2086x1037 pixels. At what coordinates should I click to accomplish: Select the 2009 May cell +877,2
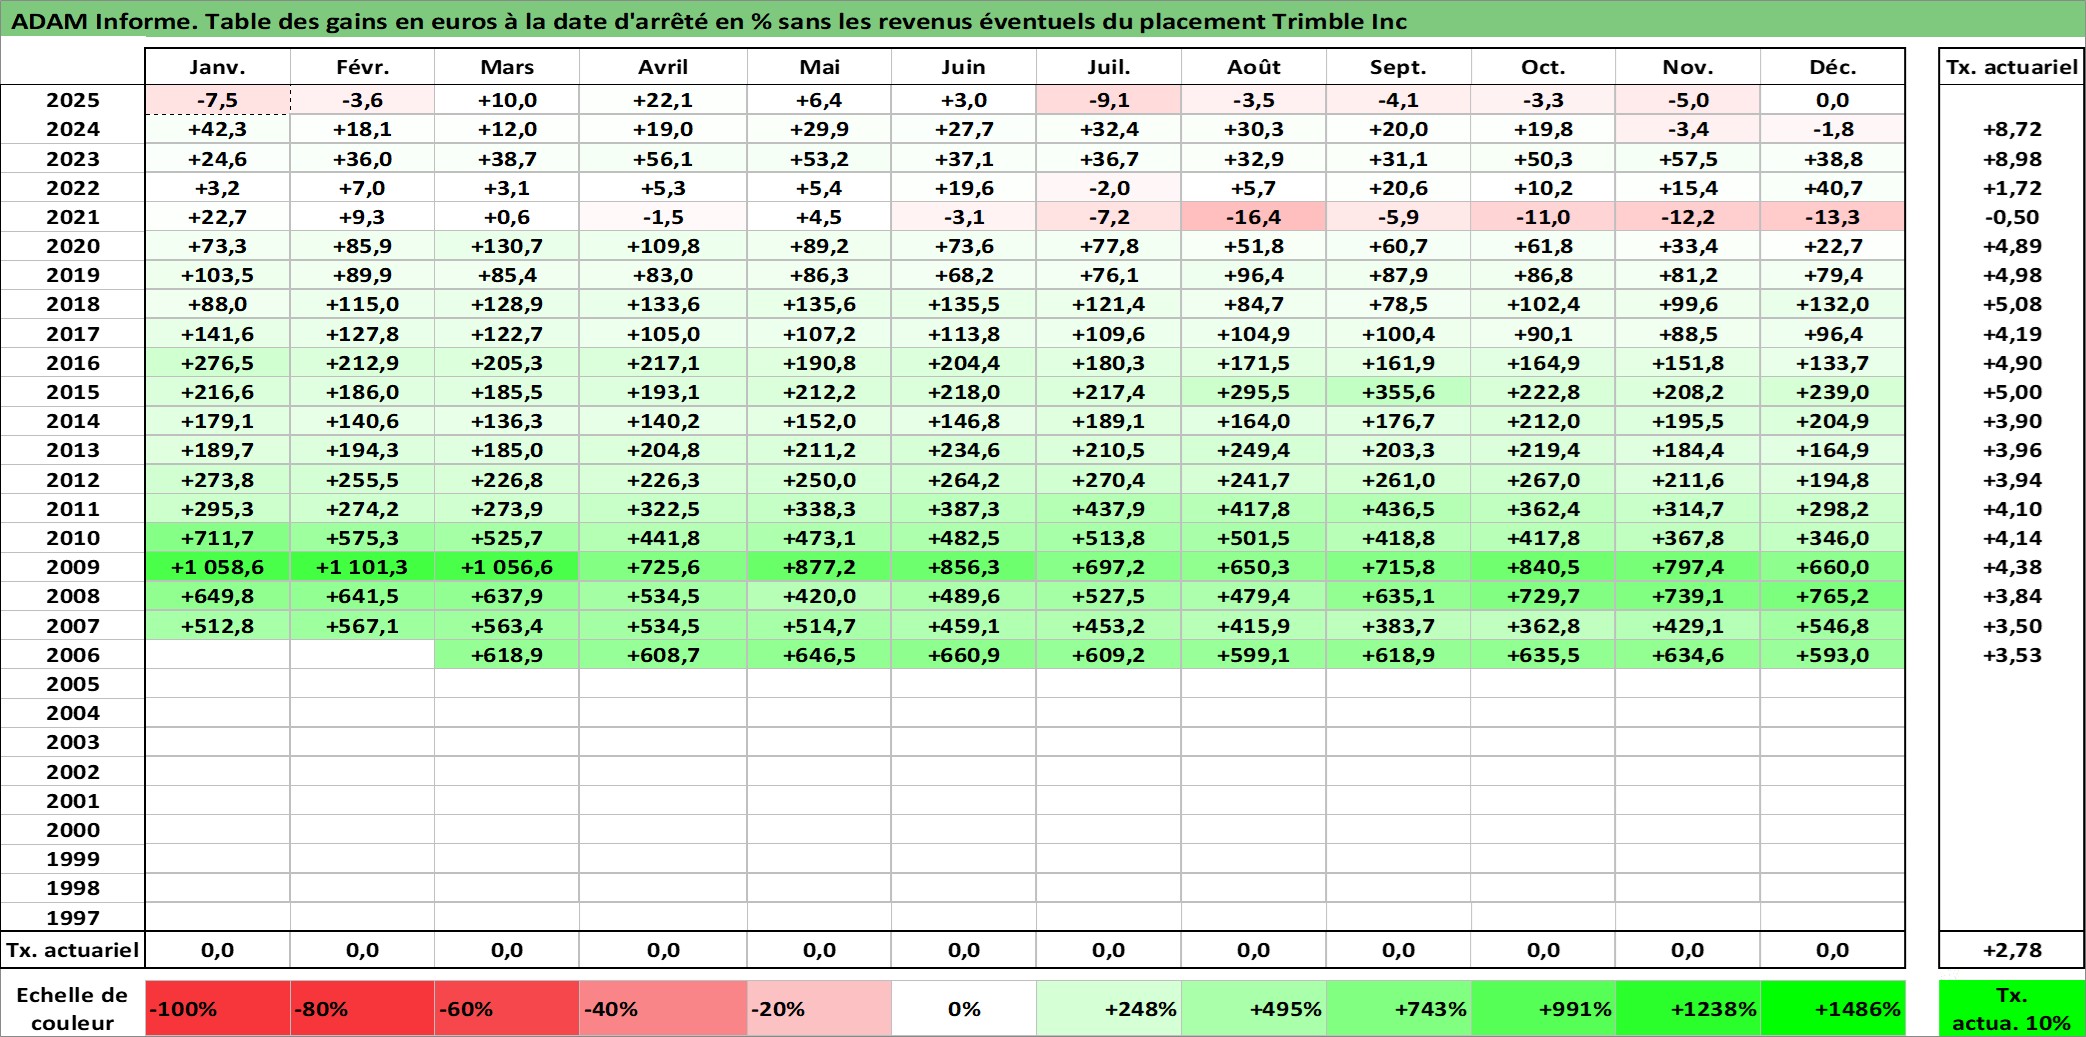point(818,567)
